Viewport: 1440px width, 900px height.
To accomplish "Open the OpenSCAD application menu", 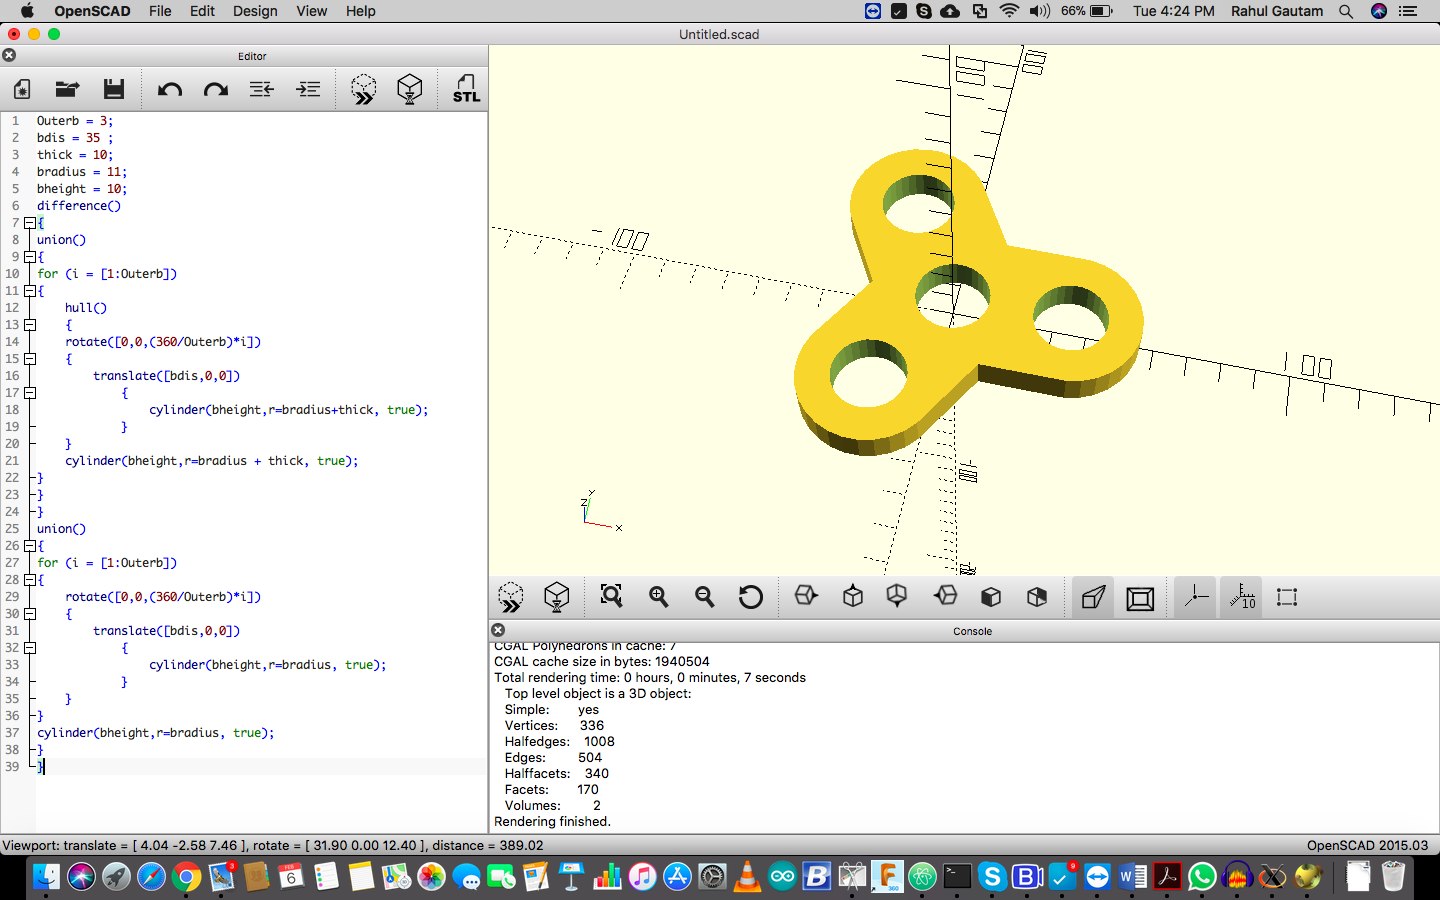I will [92, 11].
